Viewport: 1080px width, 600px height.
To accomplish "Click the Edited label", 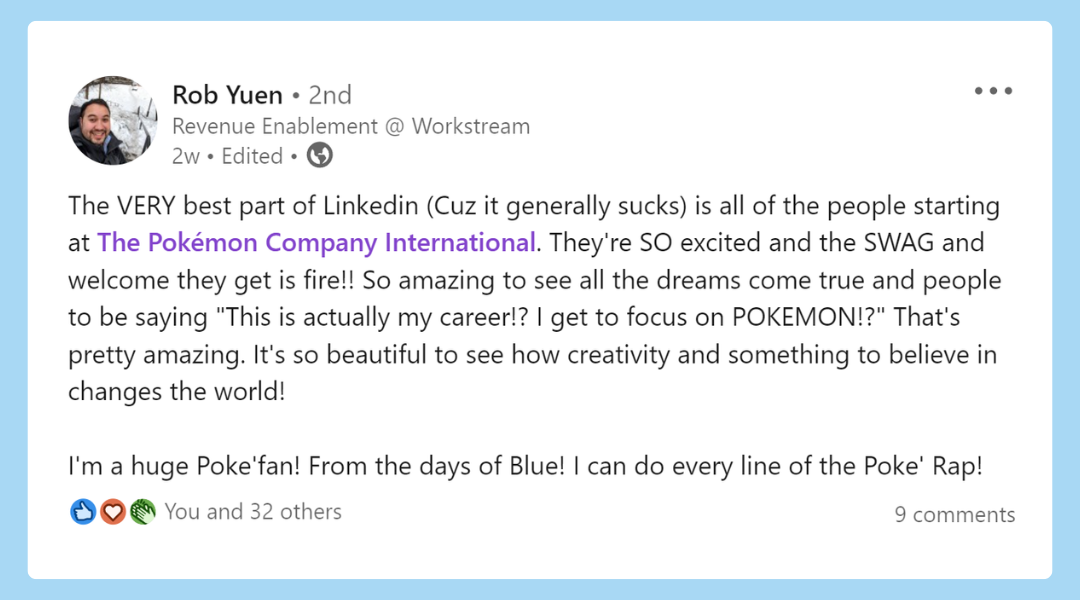I will point(252,156).
